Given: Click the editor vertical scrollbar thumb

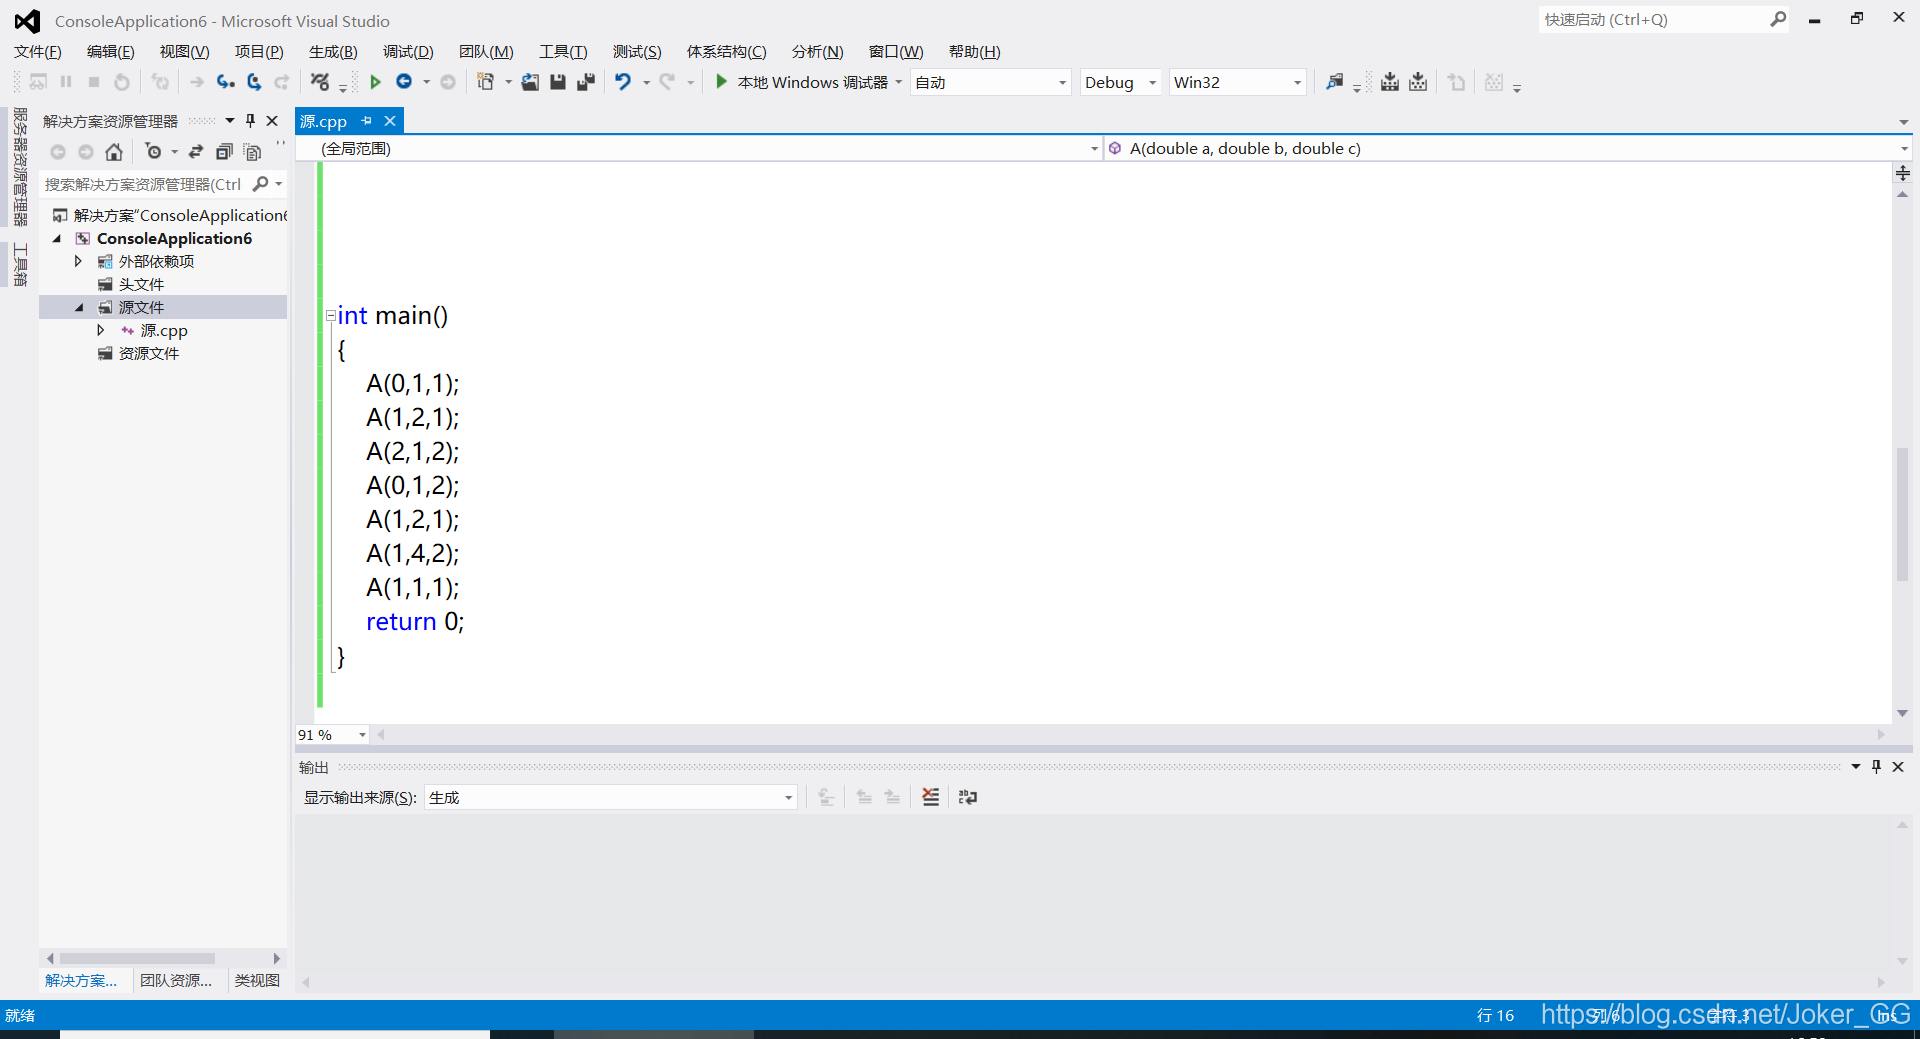Looking at the screenshot, I should coord(1902,514).
